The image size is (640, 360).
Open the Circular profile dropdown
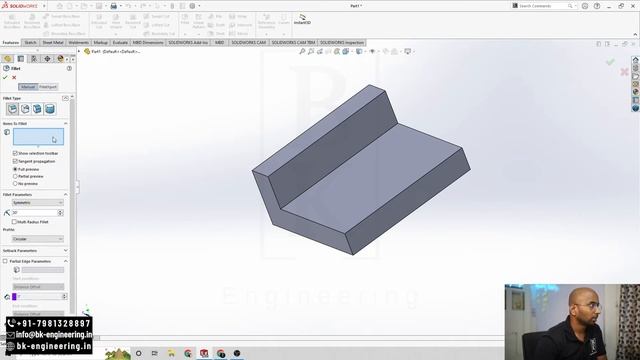pyautogui.click(x=38, y=239)
